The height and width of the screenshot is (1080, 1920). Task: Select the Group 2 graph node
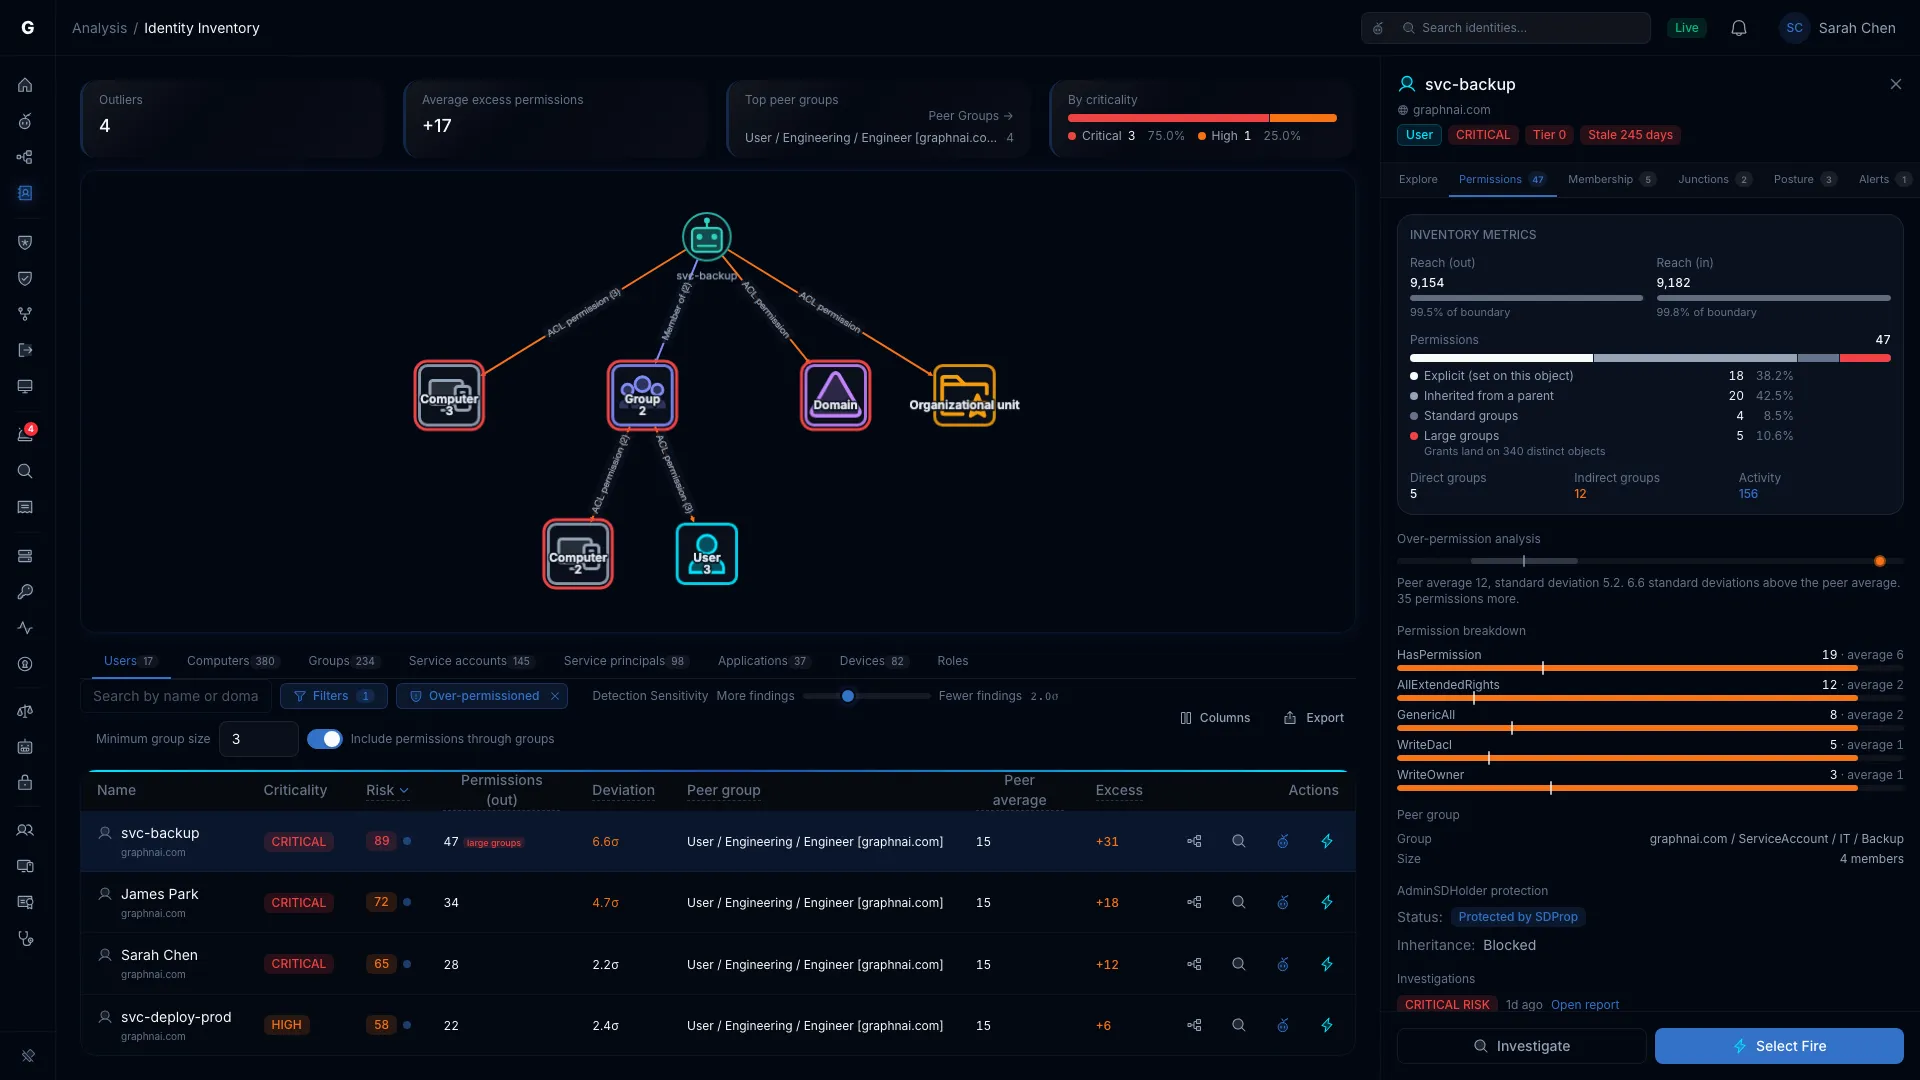pos(642,396)
